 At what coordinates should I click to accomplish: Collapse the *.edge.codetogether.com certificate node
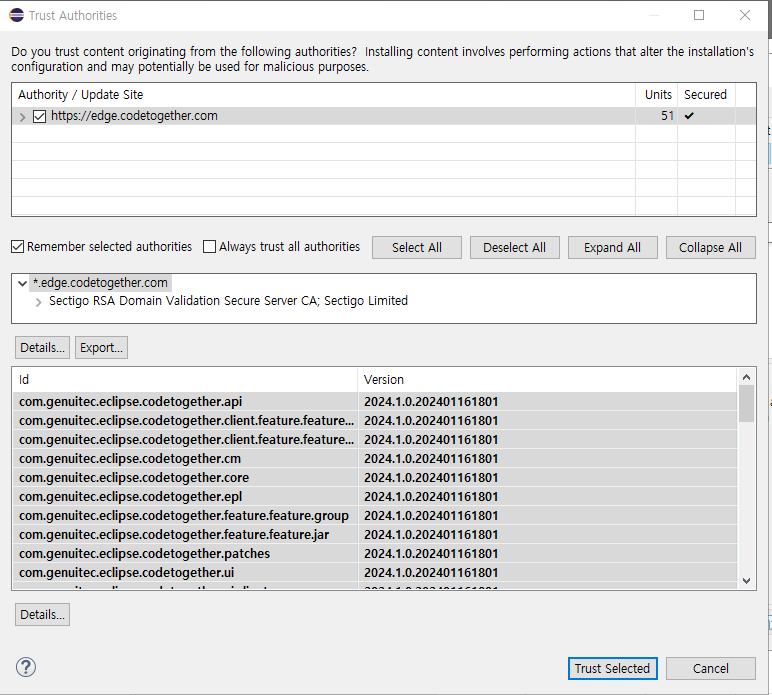pos(22,283)
